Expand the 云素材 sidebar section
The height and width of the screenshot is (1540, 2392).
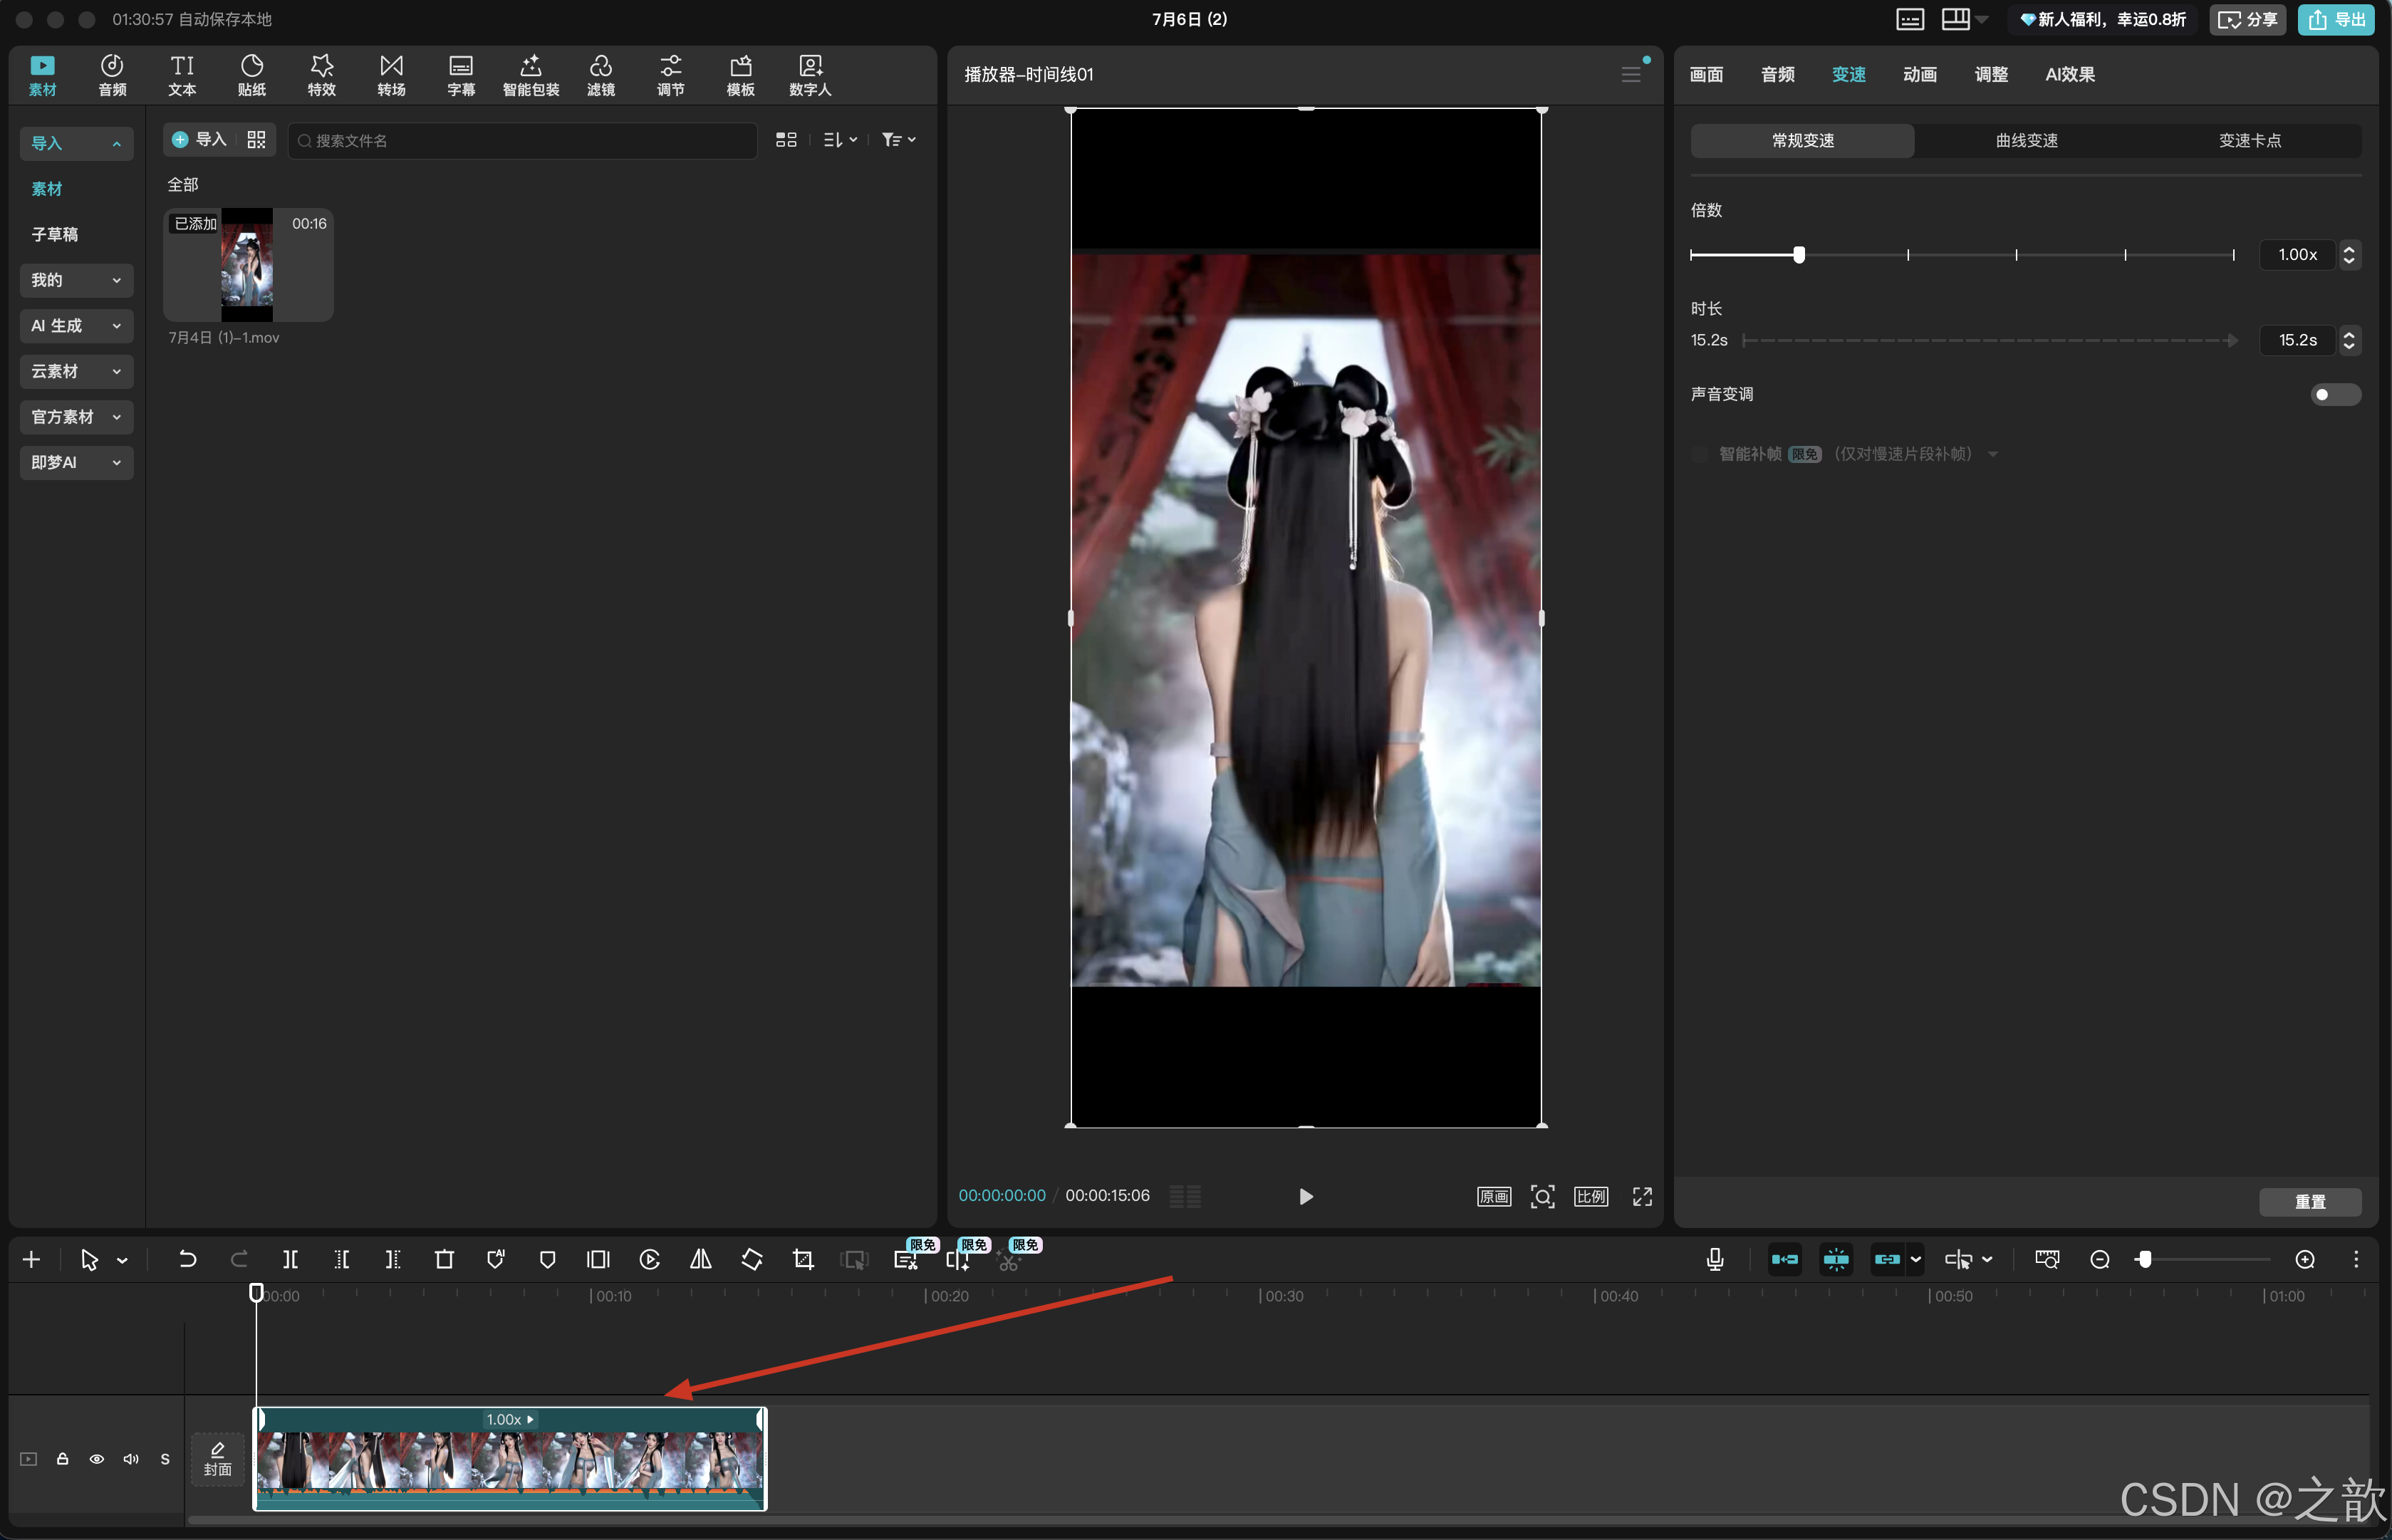point(76,371)
